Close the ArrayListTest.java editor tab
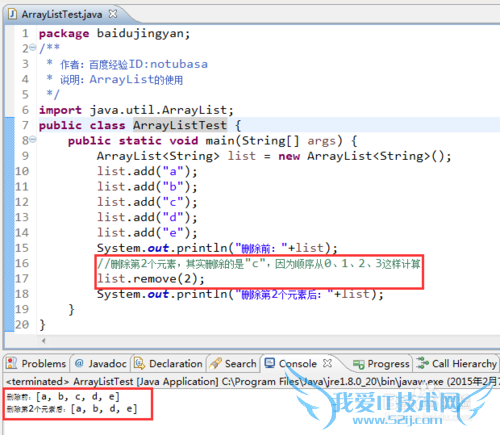 point(113,14)
